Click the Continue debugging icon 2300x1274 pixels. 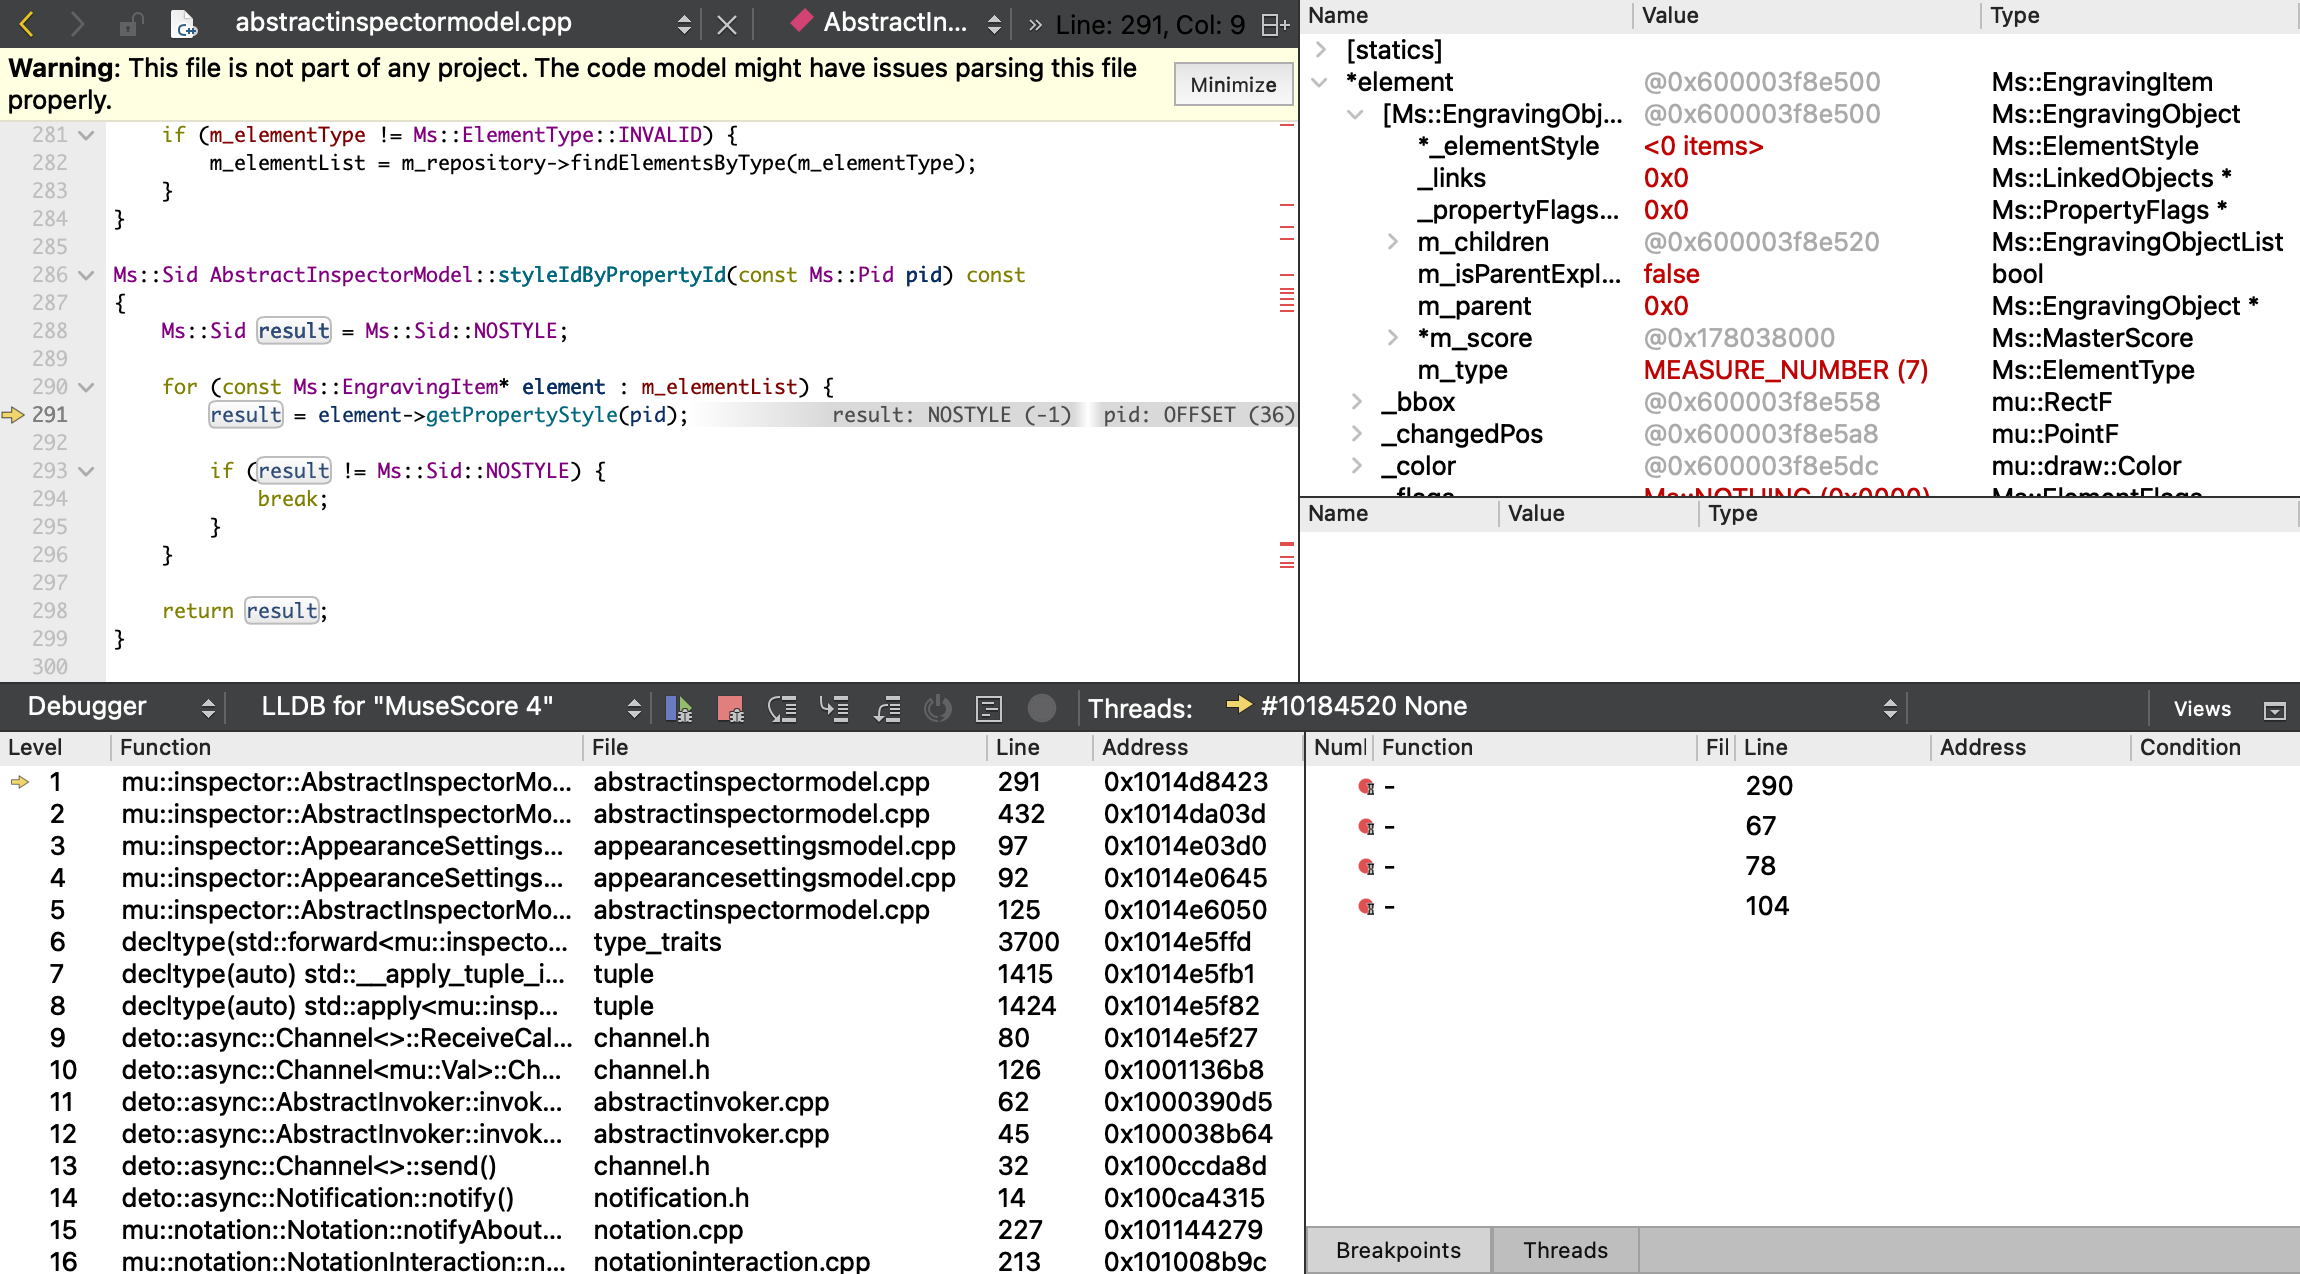tap(679, 709)
